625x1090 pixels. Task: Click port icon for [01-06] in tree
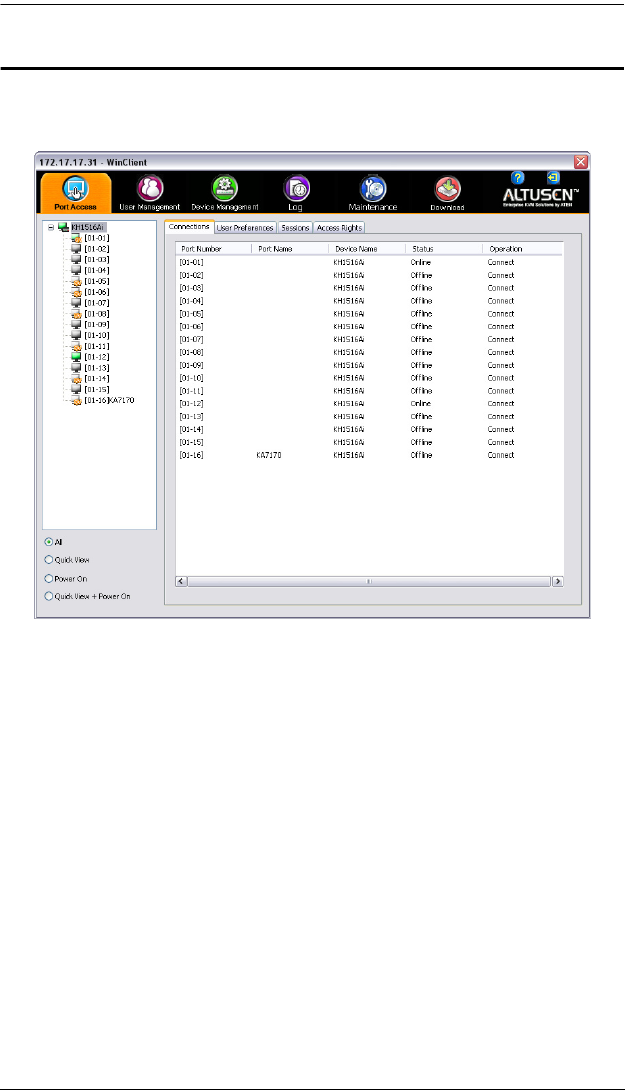pyautogui.click(x=76, y=293)
